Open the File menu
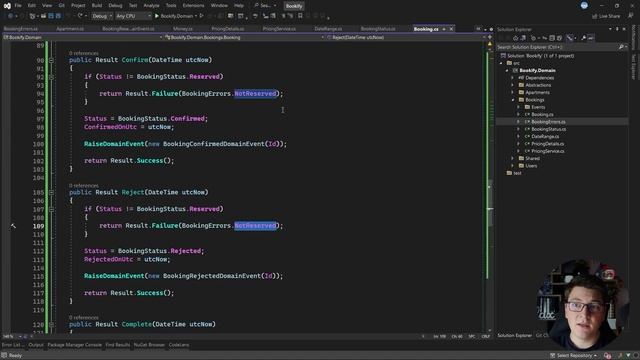Viewport: 640px width, 360px height. click(18, 6)
